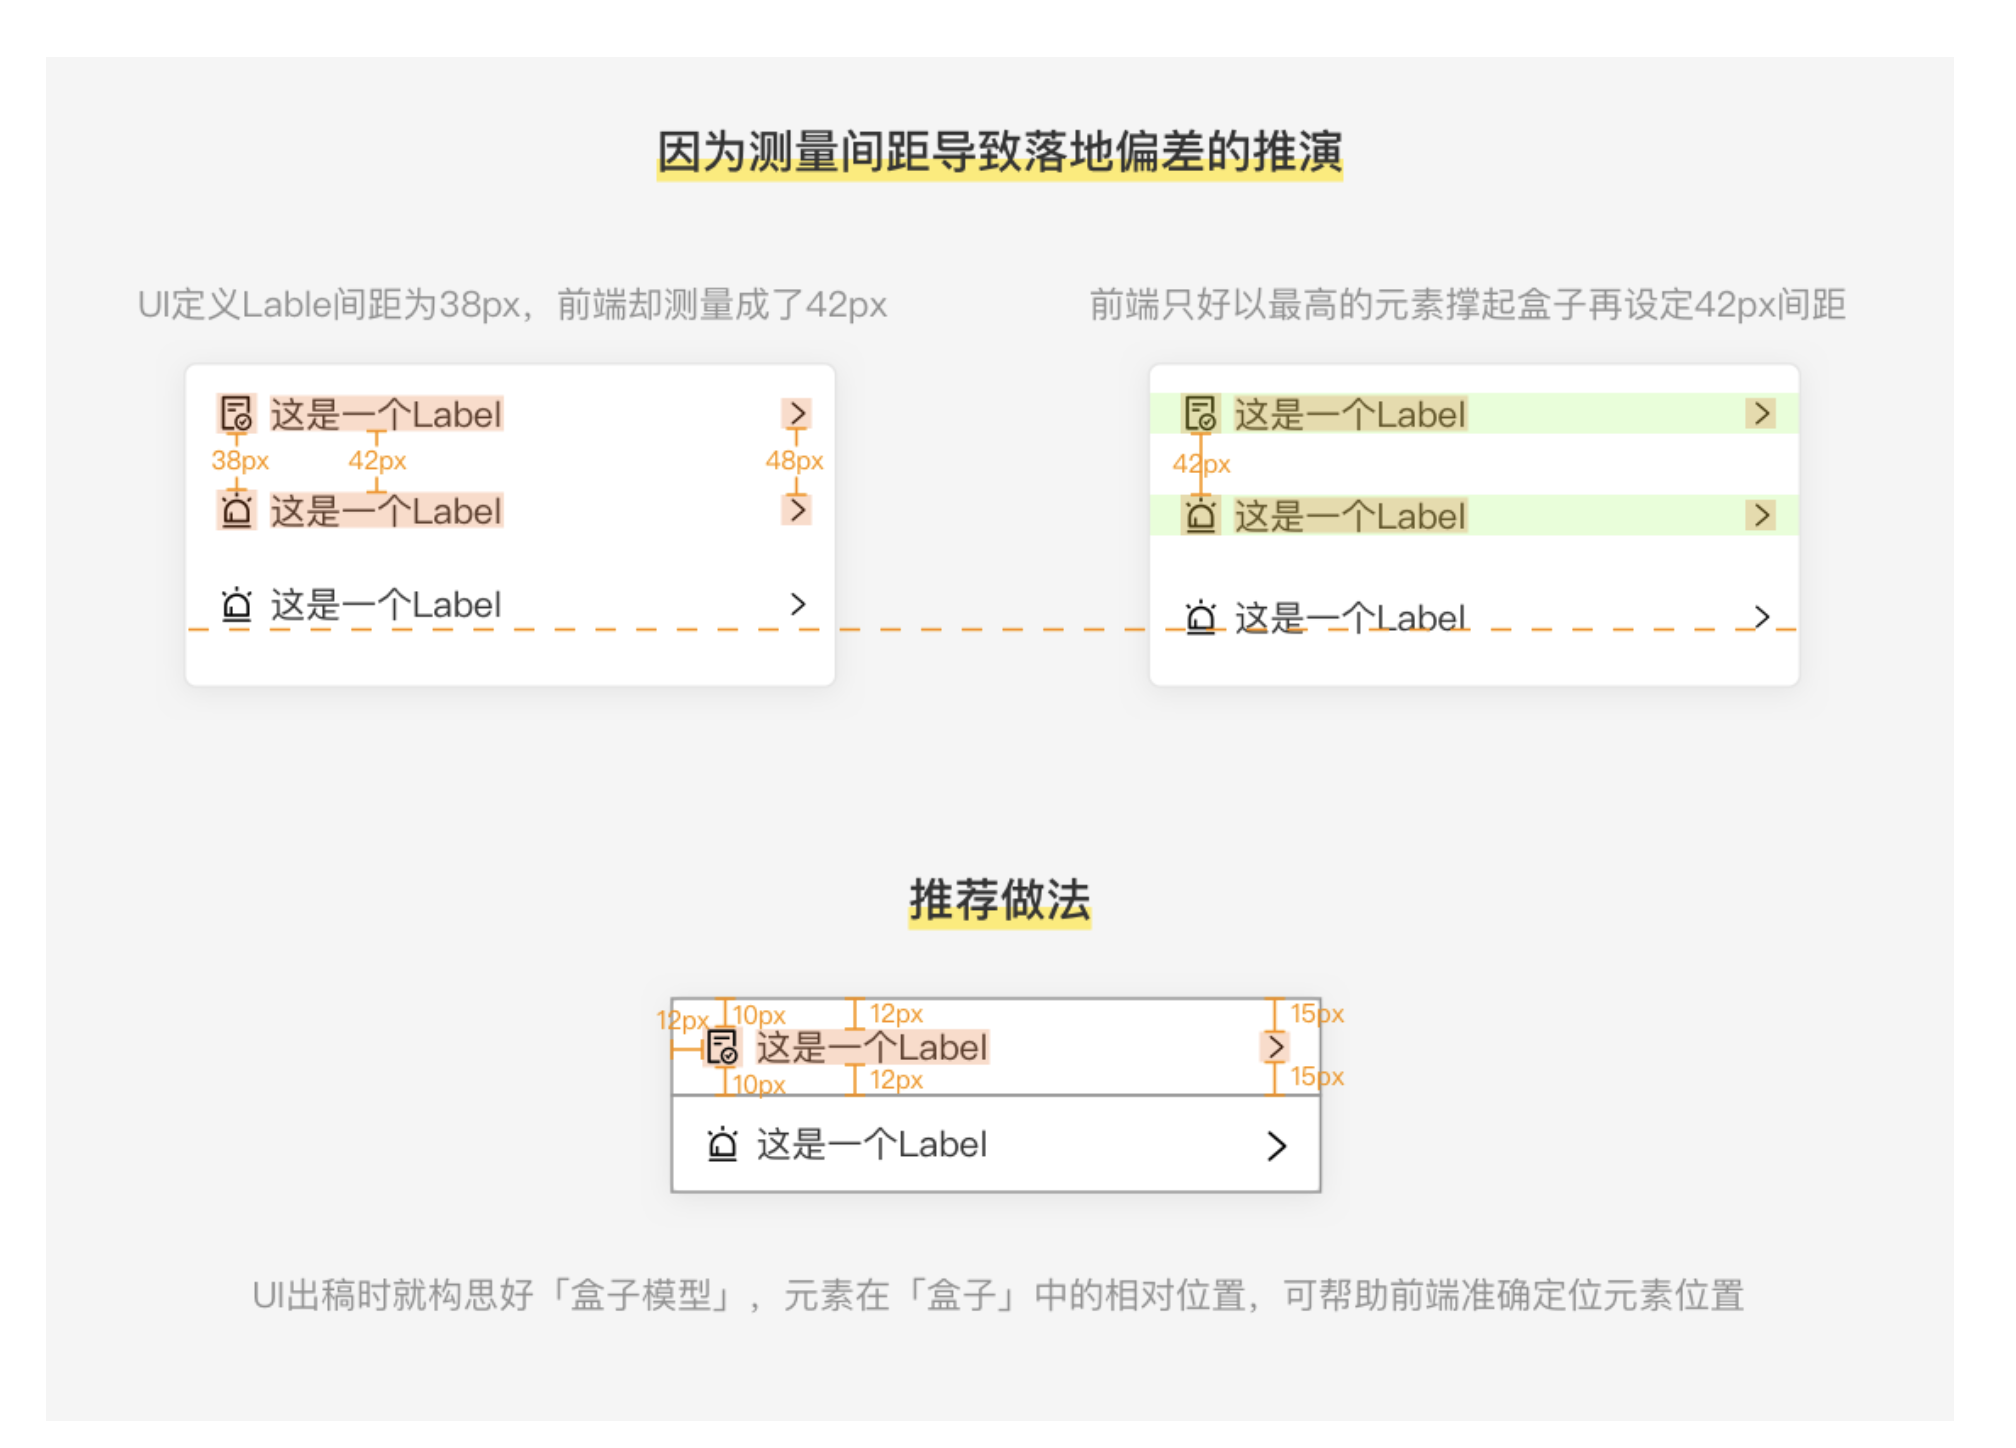Click the 推荐做法 heading
Screen dimensions: 2016x1448
(999, 900)
